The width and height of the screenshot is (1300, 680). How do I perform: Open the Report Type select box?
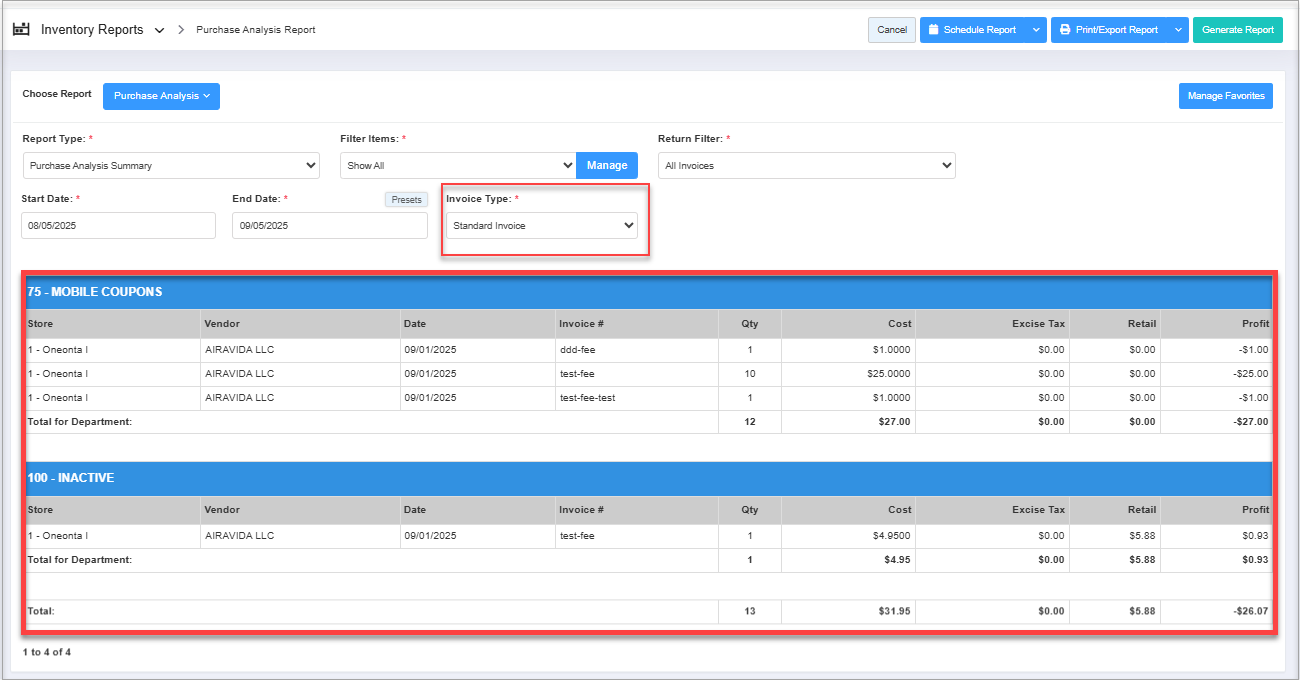171,166
